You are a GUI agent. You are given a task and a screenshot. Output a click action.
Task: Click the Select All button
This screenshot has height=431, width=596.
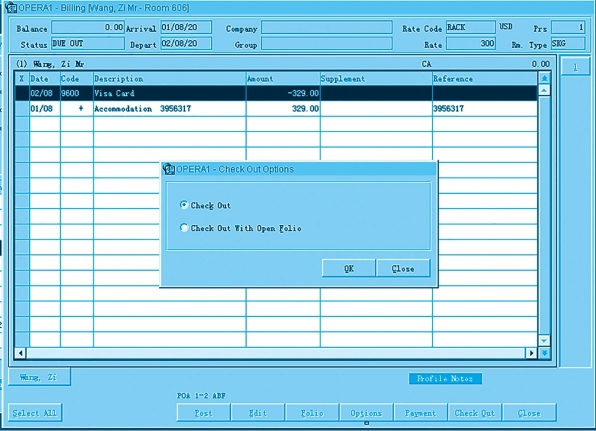[x=35, y=413]
